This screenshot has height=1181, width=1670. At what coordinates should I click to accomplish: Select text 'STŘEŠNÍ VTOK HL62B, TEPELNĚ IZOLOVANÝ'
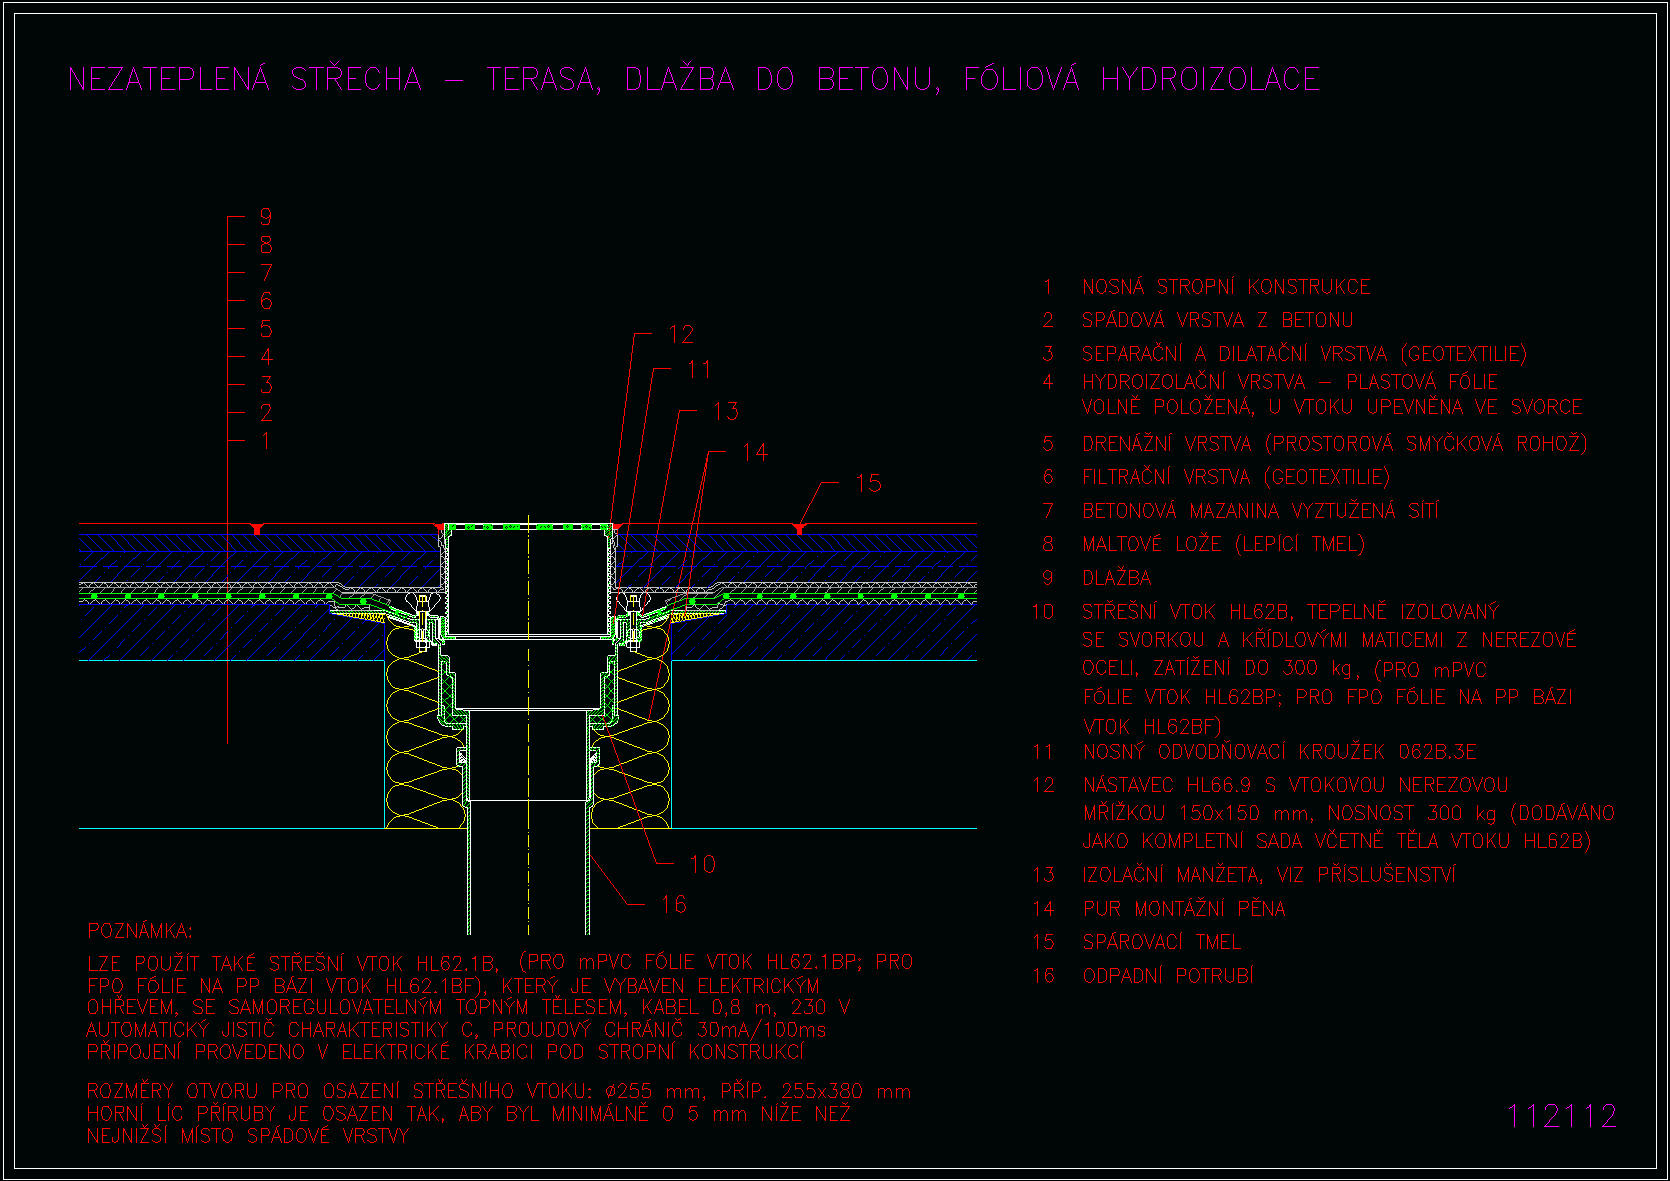(1290, 612)
